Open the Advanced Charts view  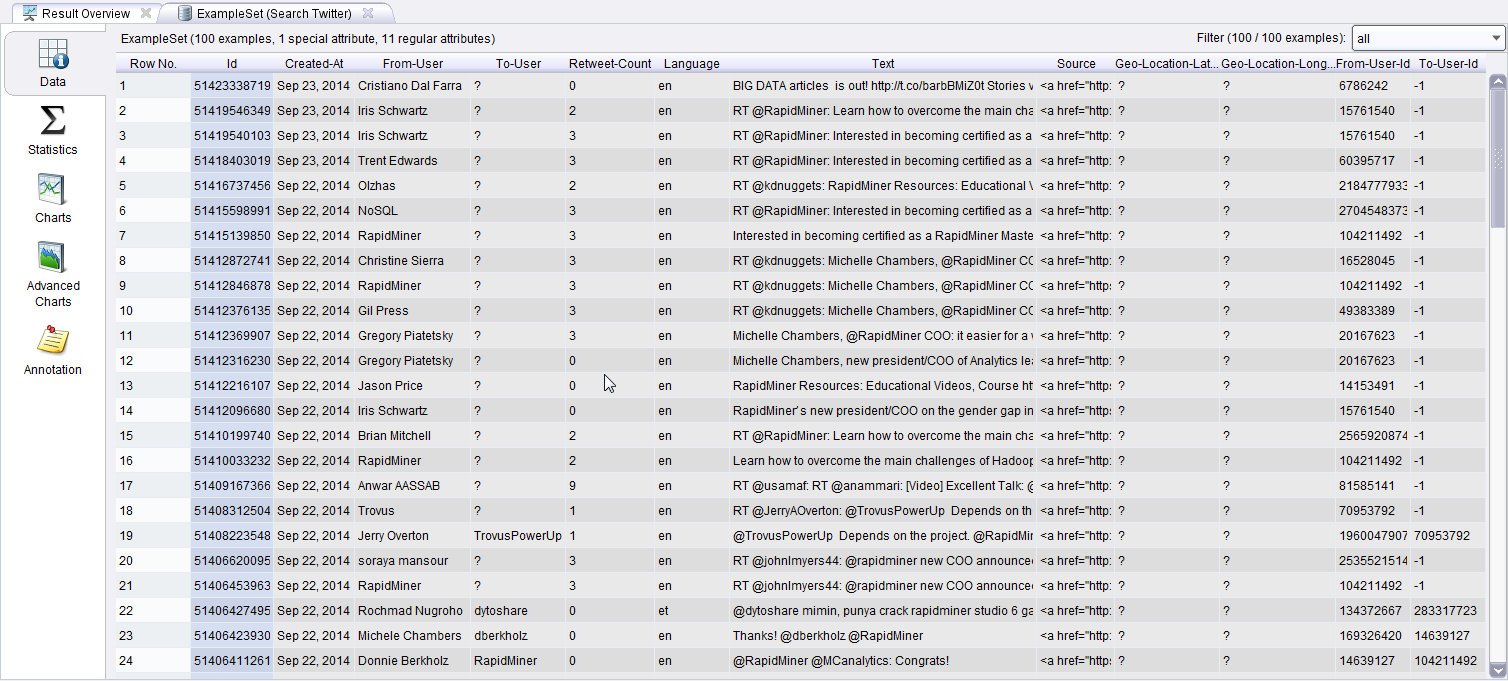pos(52,273)
